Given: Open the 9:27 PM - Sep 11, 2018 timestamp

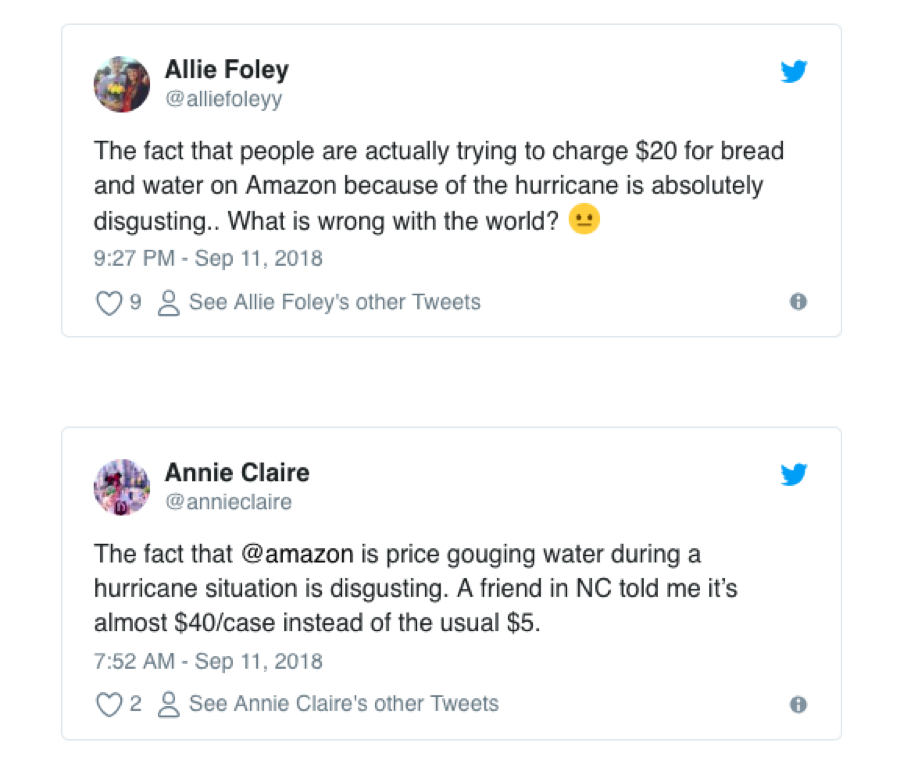Looking at the screenshot, I should (208, 259).
